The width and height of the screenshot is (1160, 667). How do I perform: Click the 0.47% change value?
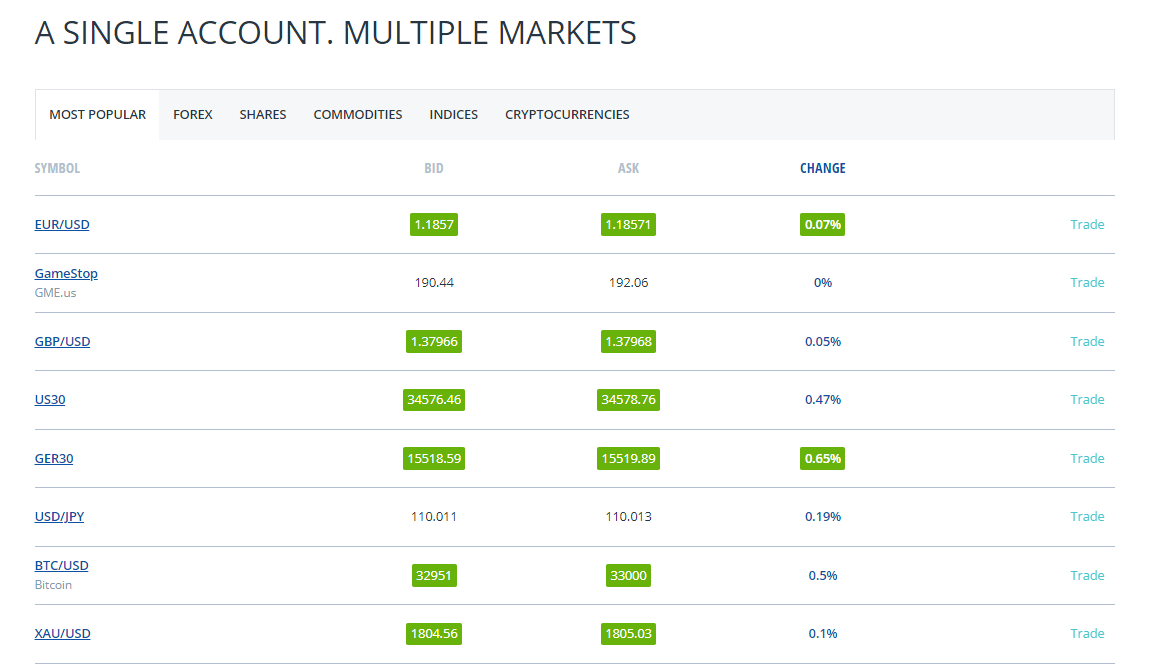(823, 399)
